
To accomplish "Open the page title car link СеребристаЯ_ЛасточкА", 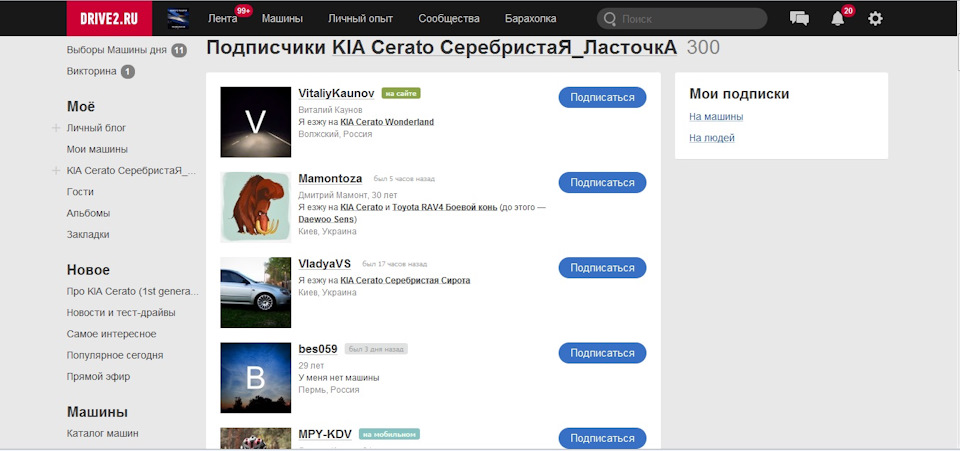I will (504, 48).
